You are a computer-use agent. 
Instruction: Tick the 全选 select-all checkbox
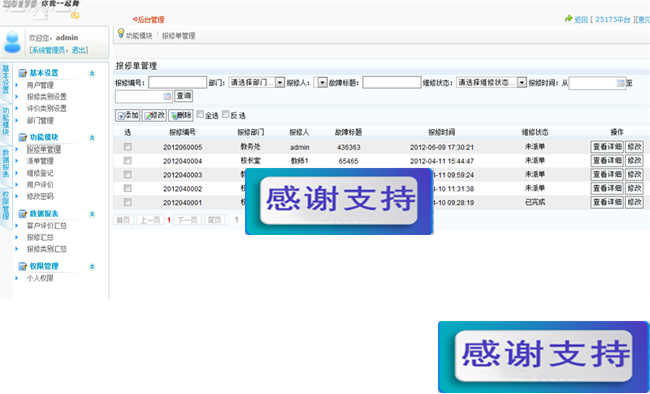(200, 114)
